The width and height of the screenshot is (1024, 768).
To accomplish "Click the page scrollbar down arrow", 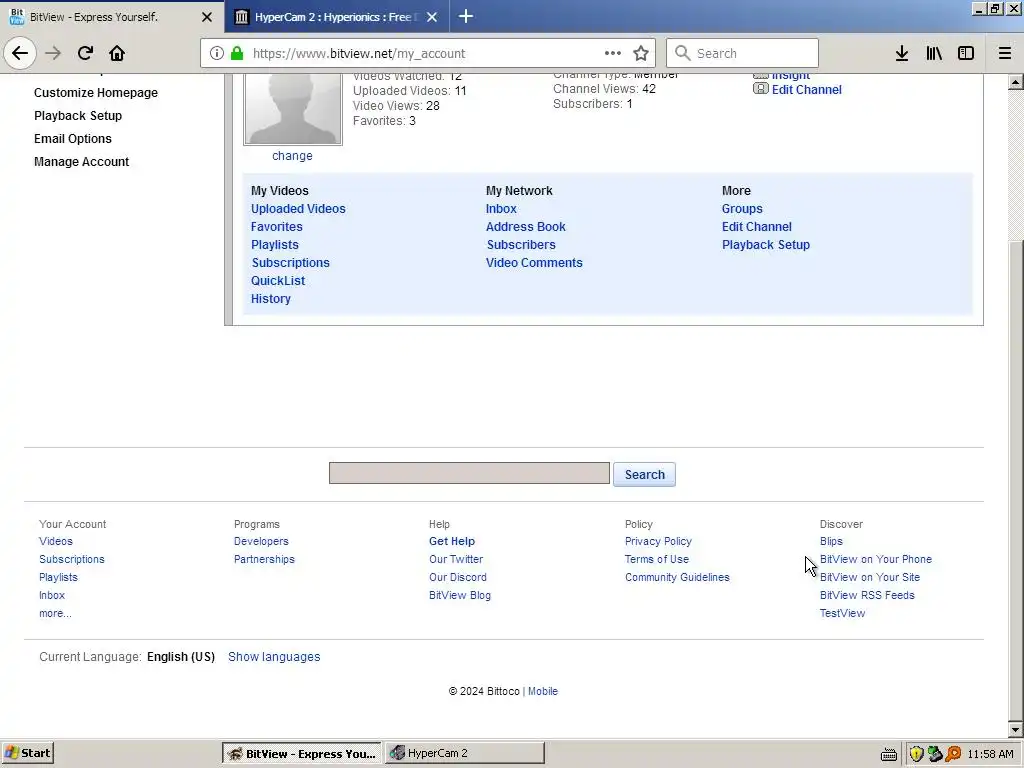I will click(x=1015, y=729).
